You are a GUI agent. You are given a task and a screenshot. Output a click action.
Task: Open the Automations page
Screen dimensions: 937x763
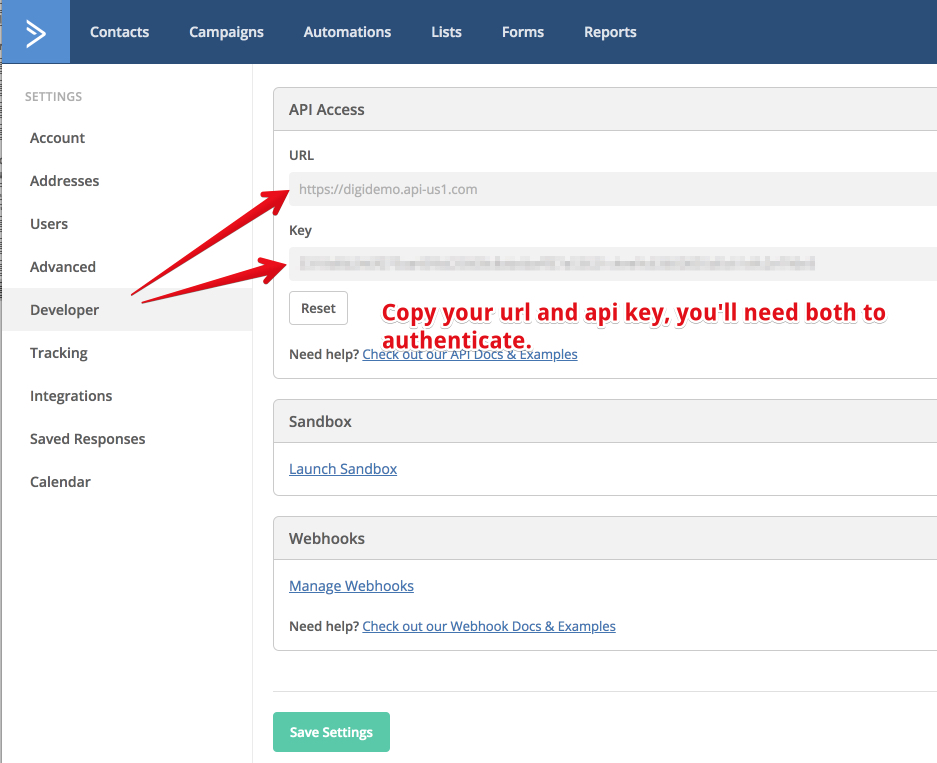[x=347, y=31]
